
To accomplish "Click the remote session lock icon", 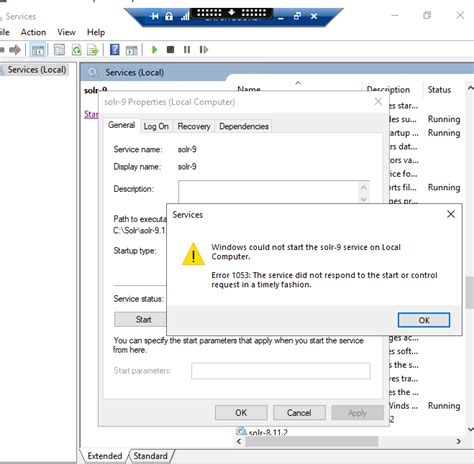I will tap(169, 16).
